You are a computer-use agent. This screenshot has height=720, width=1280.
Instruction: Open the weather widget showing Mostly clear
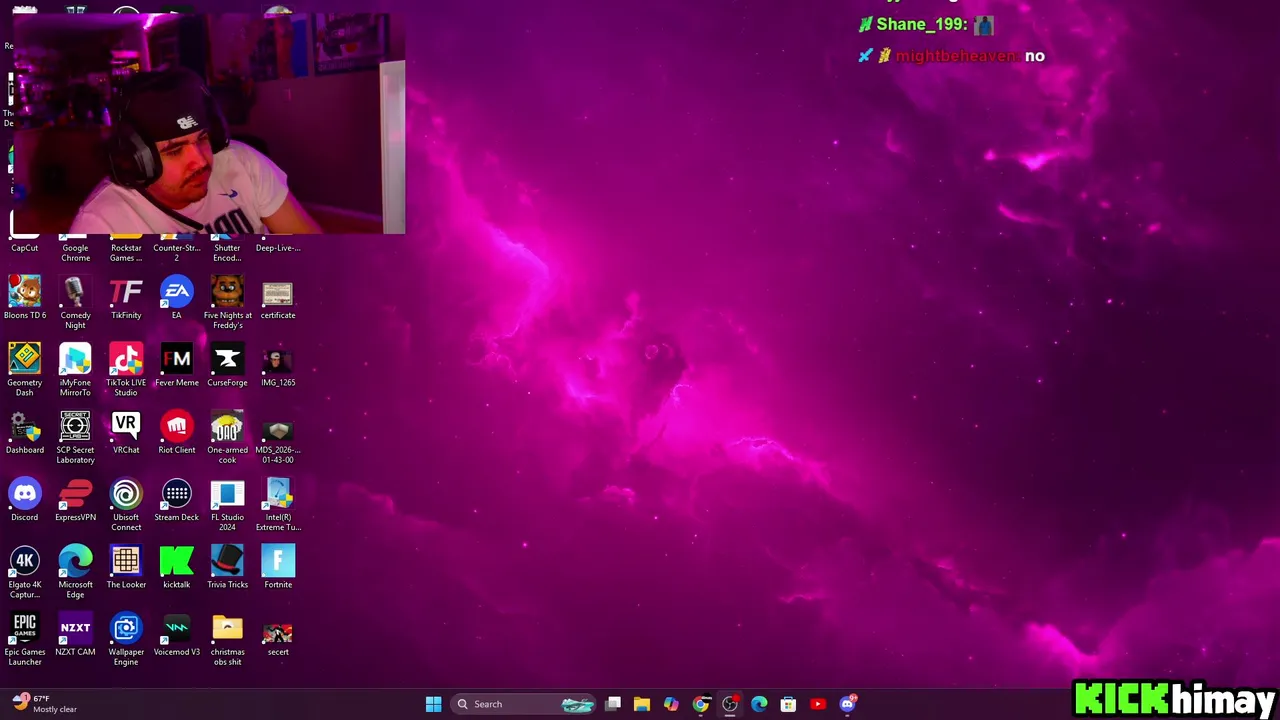click(45, 704)
